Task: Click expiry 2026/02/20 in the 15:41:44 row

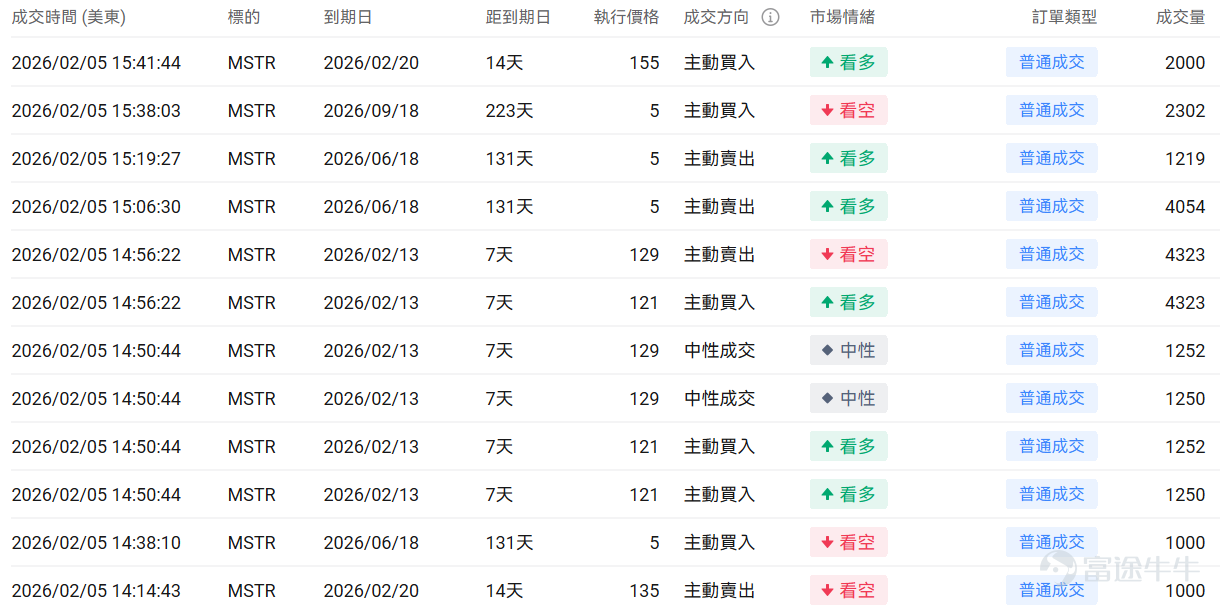Action: pyautogui.click(x=371, y=63)
